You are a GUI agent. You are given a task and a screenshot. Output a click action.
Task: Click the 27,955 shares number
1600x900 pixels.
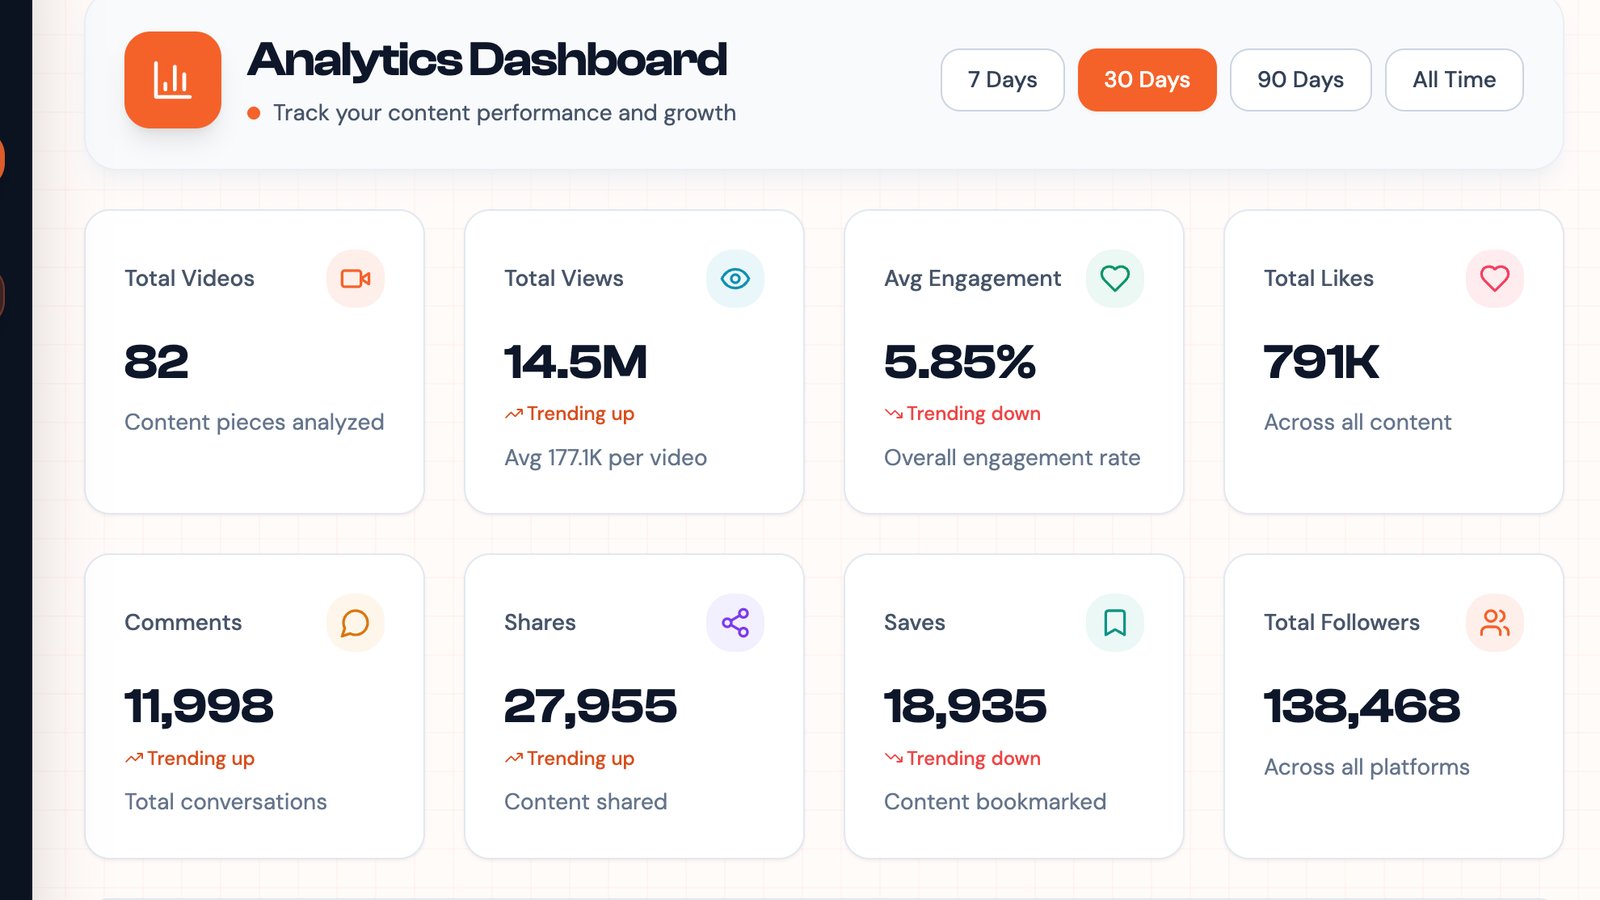[590, 707]
